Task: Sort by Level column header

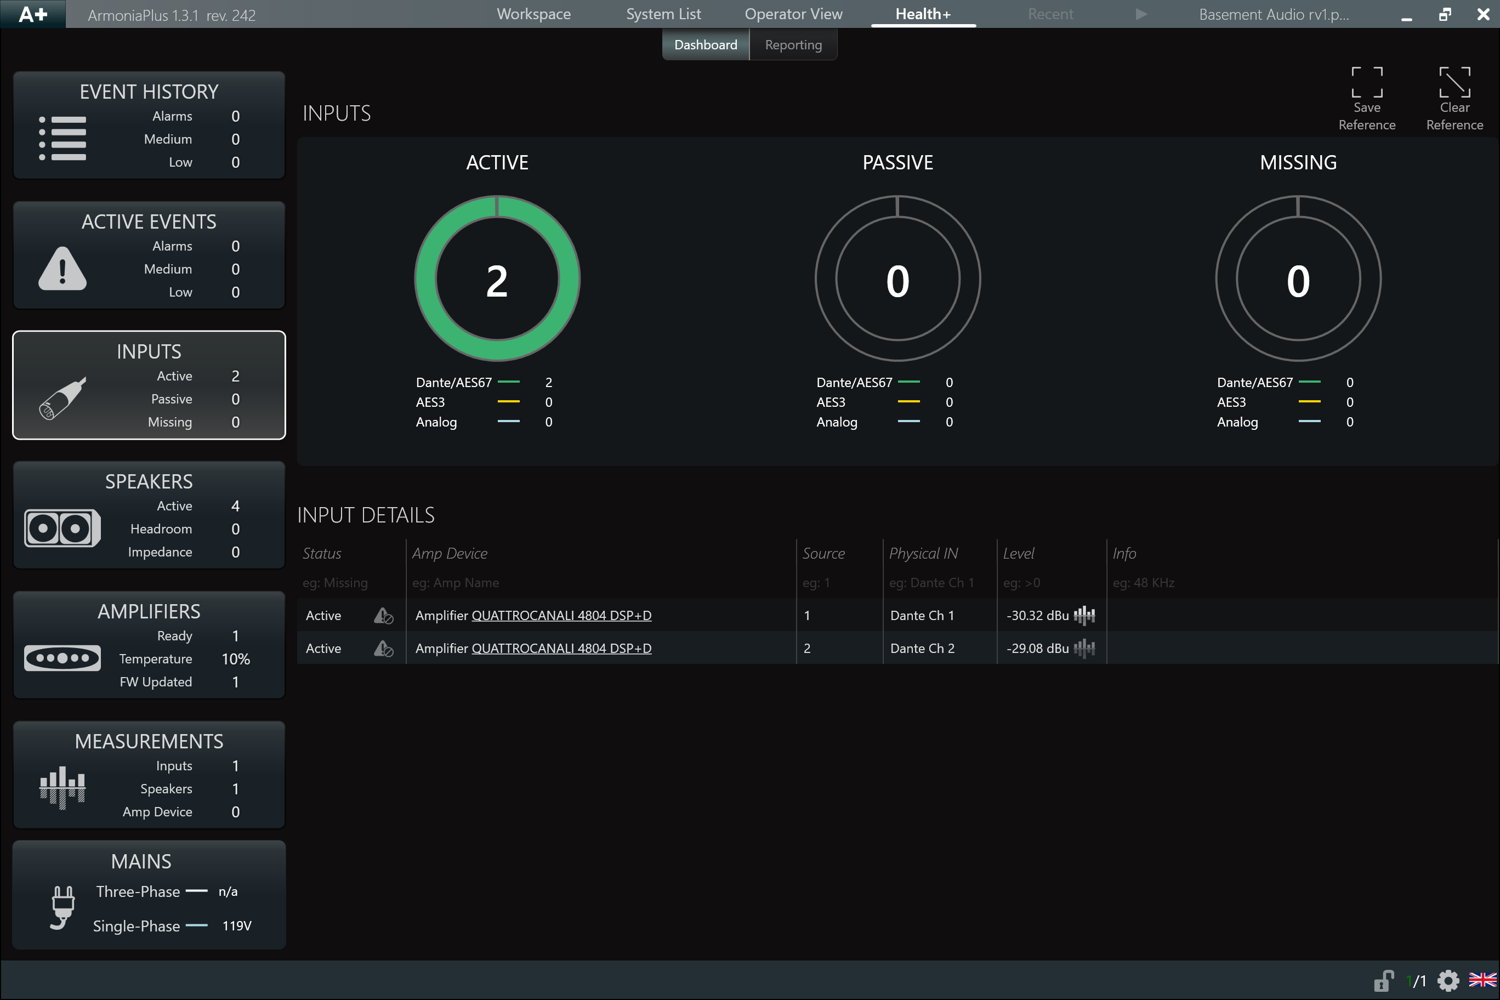Action: (x=1019, y=554)
